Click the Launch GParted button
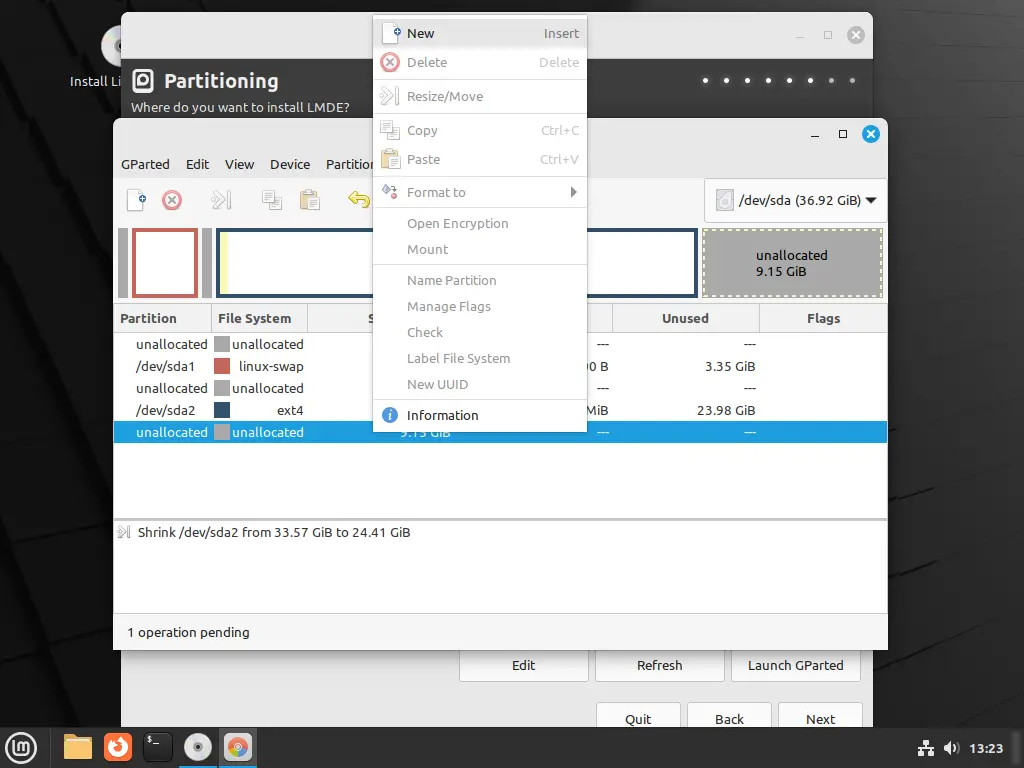The width and height of the screenshot is (1024, 768). pos(795,665)
